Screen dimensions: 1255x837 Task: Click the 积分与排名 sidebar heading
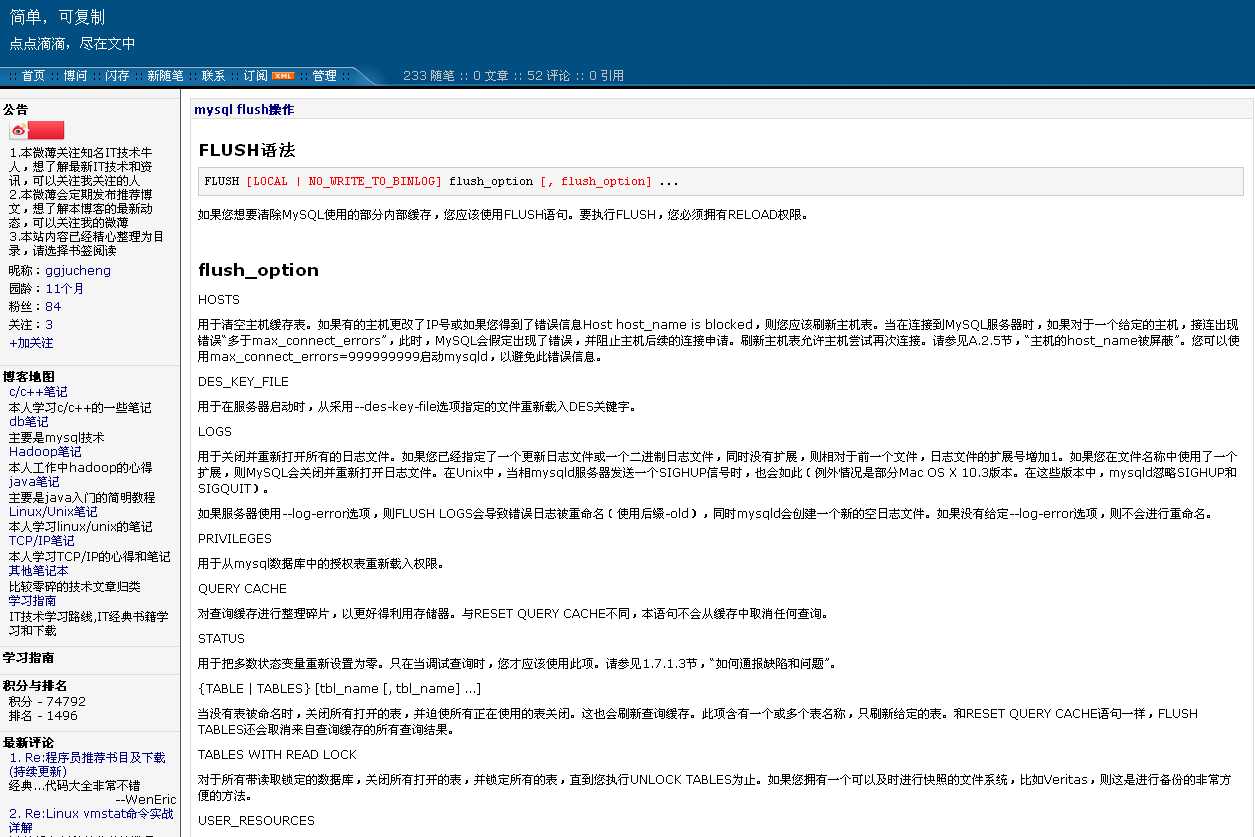point(35,686)
